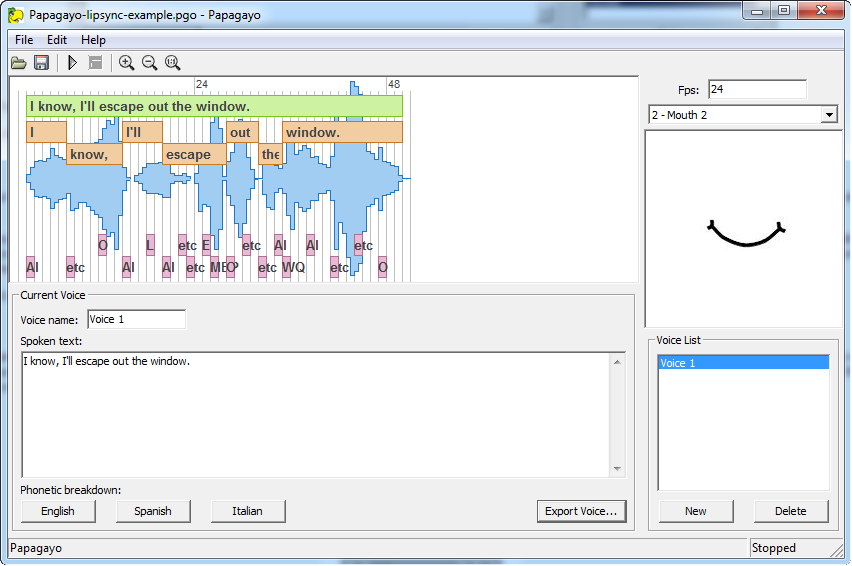Image resolution: width=852 pixels, height=566 pixels.
Task: Click the down arrow of the Spoken text scrollbar
Action: (617, 469)
